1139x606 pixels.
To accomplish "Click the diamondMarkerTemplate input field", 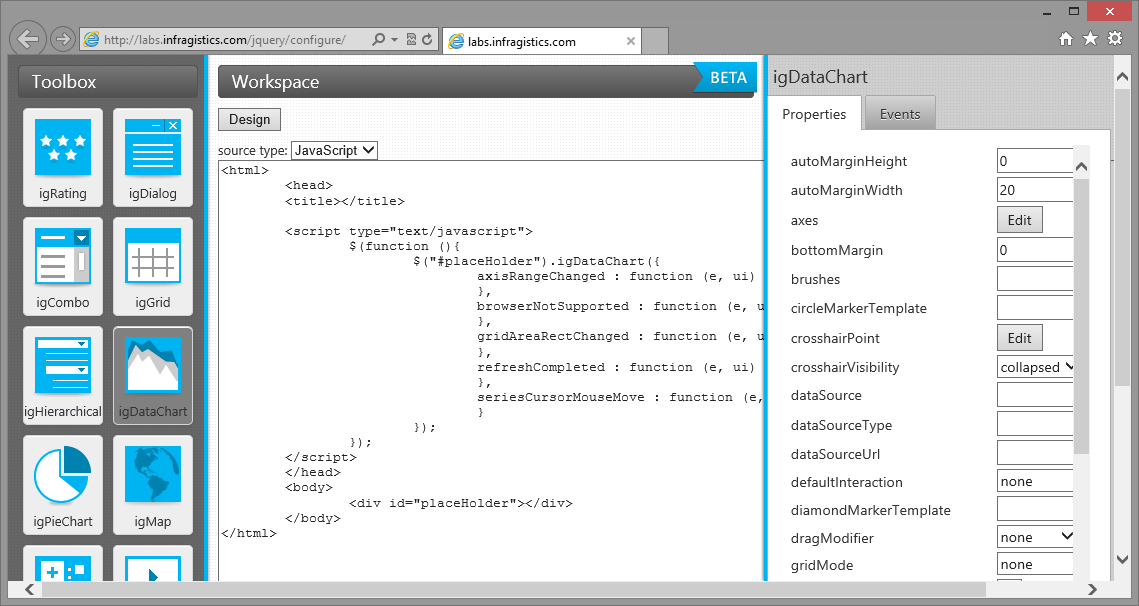I will (x=1035, y=509).
